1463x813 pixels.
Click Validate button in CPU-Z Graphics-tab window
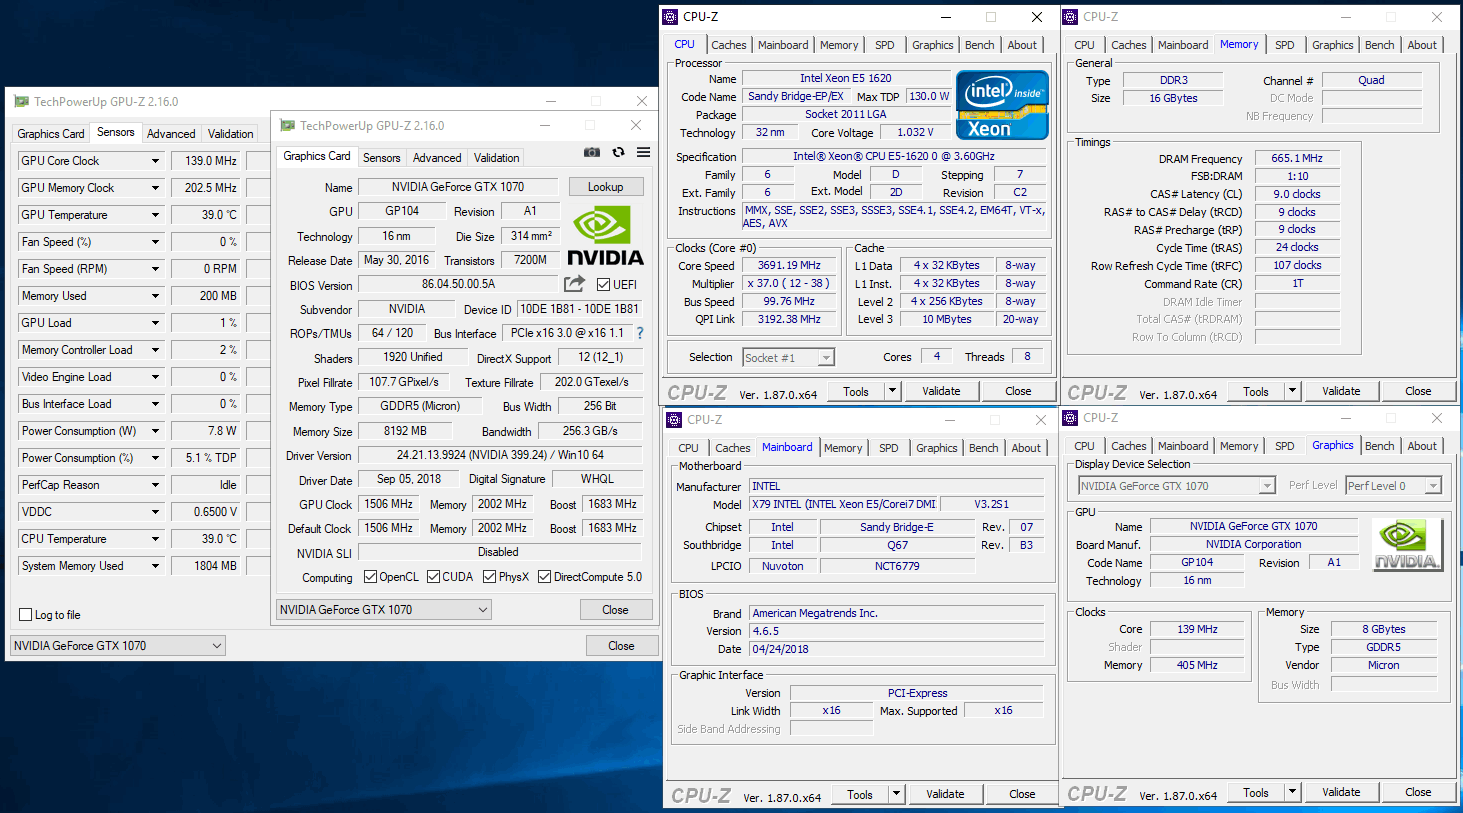click(x=1341, y=792)
